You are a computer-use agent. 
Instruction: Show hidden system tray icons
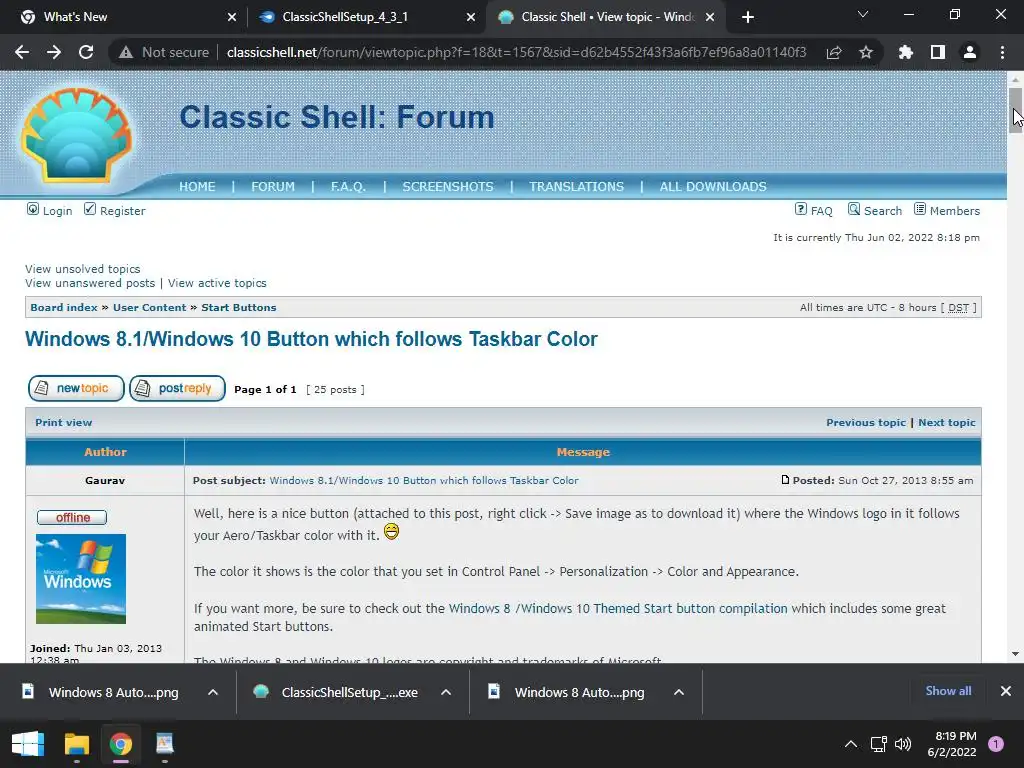click(851, 744)
